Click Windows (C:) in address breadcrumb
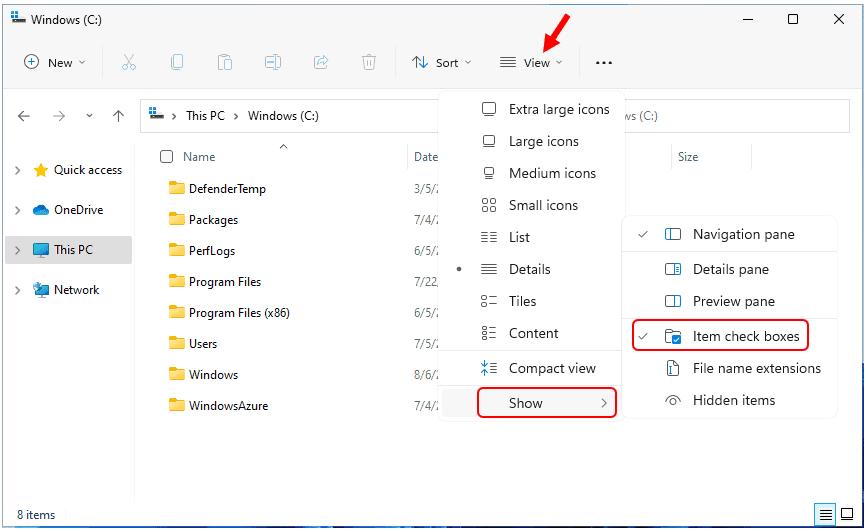867x530 pixels. pos(283,116)
